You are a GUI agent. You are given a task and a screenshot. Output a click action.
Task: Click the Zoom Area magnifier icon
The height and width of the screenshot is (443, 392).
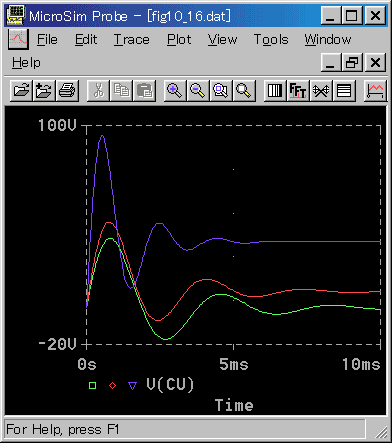221,90
